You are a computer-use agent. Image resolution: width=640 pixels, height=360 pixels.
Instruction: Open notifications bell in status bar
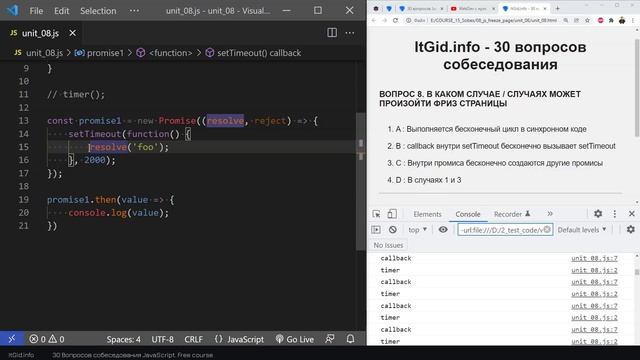point(350,339)
